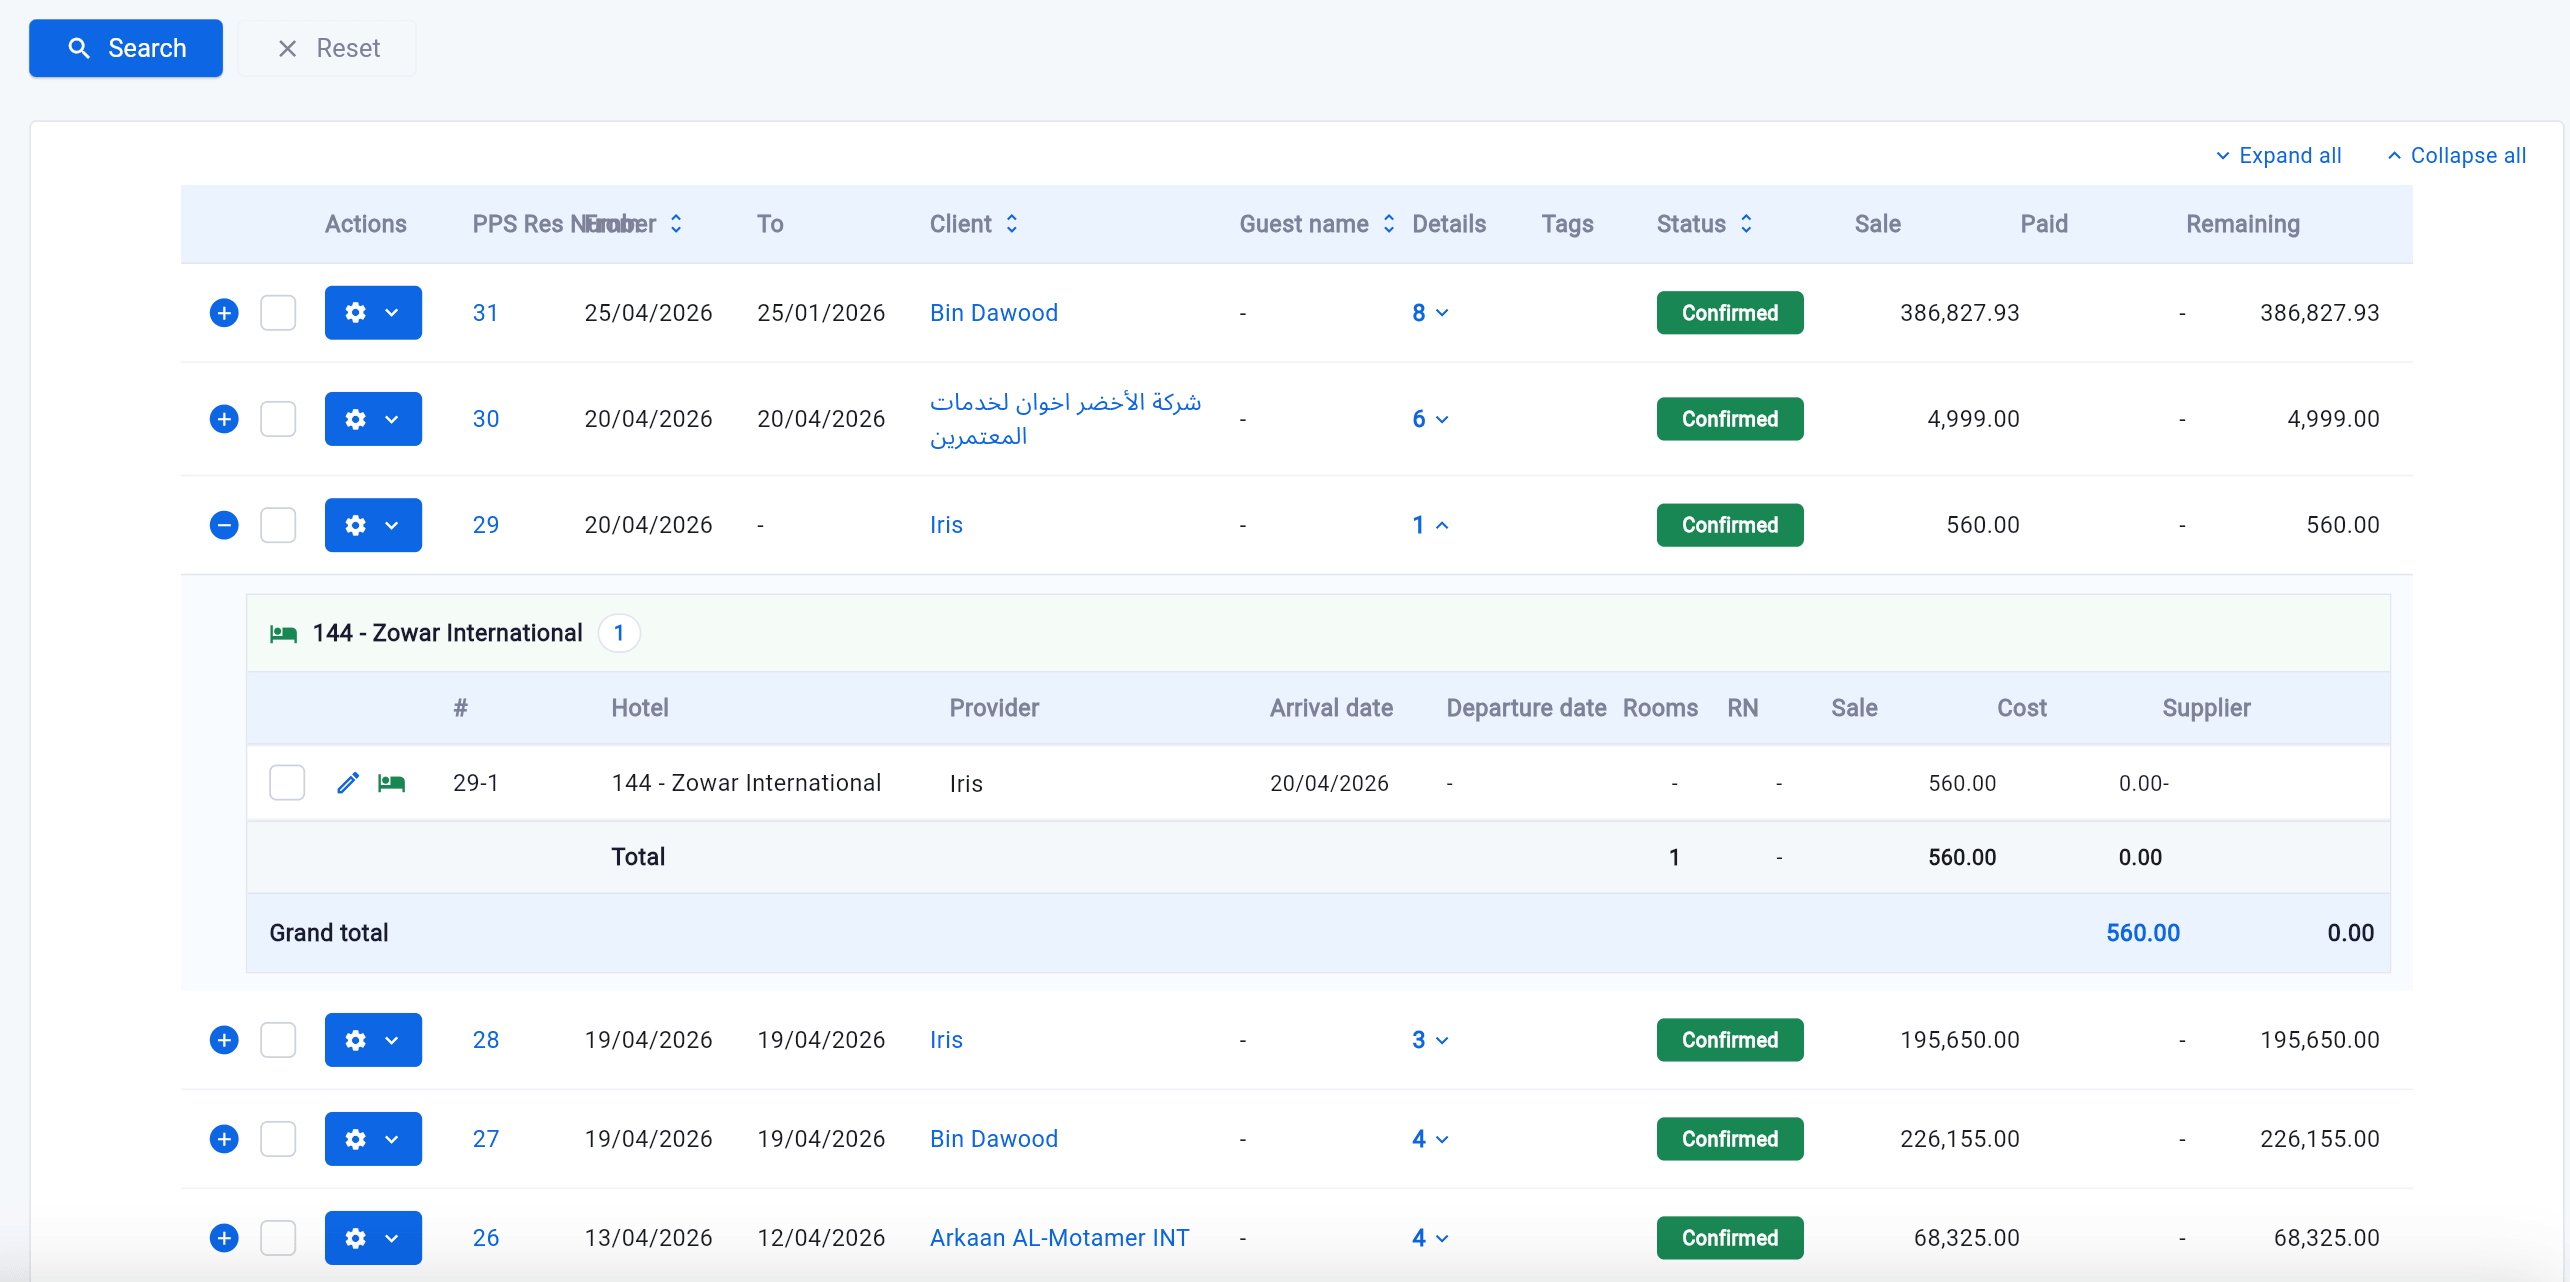Collapse details count 1 for reservation 29
The height and width of the screenshot is (1282, 2570).
(1430, 525)
